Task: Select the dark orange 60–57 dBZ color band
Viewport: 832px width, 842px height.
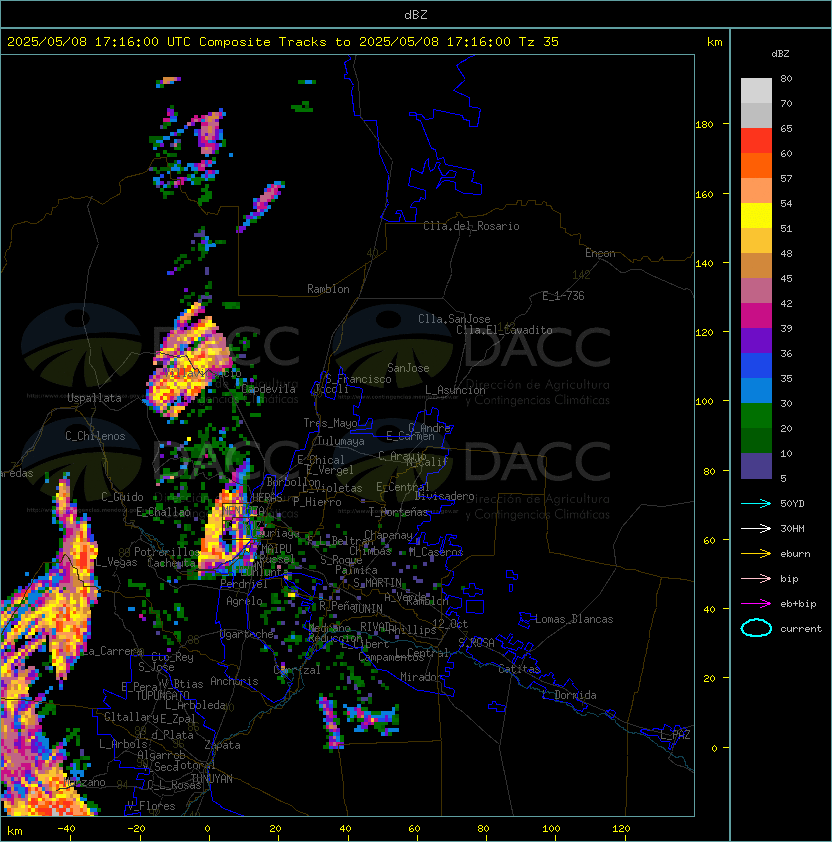Action: tap(756, 166)
